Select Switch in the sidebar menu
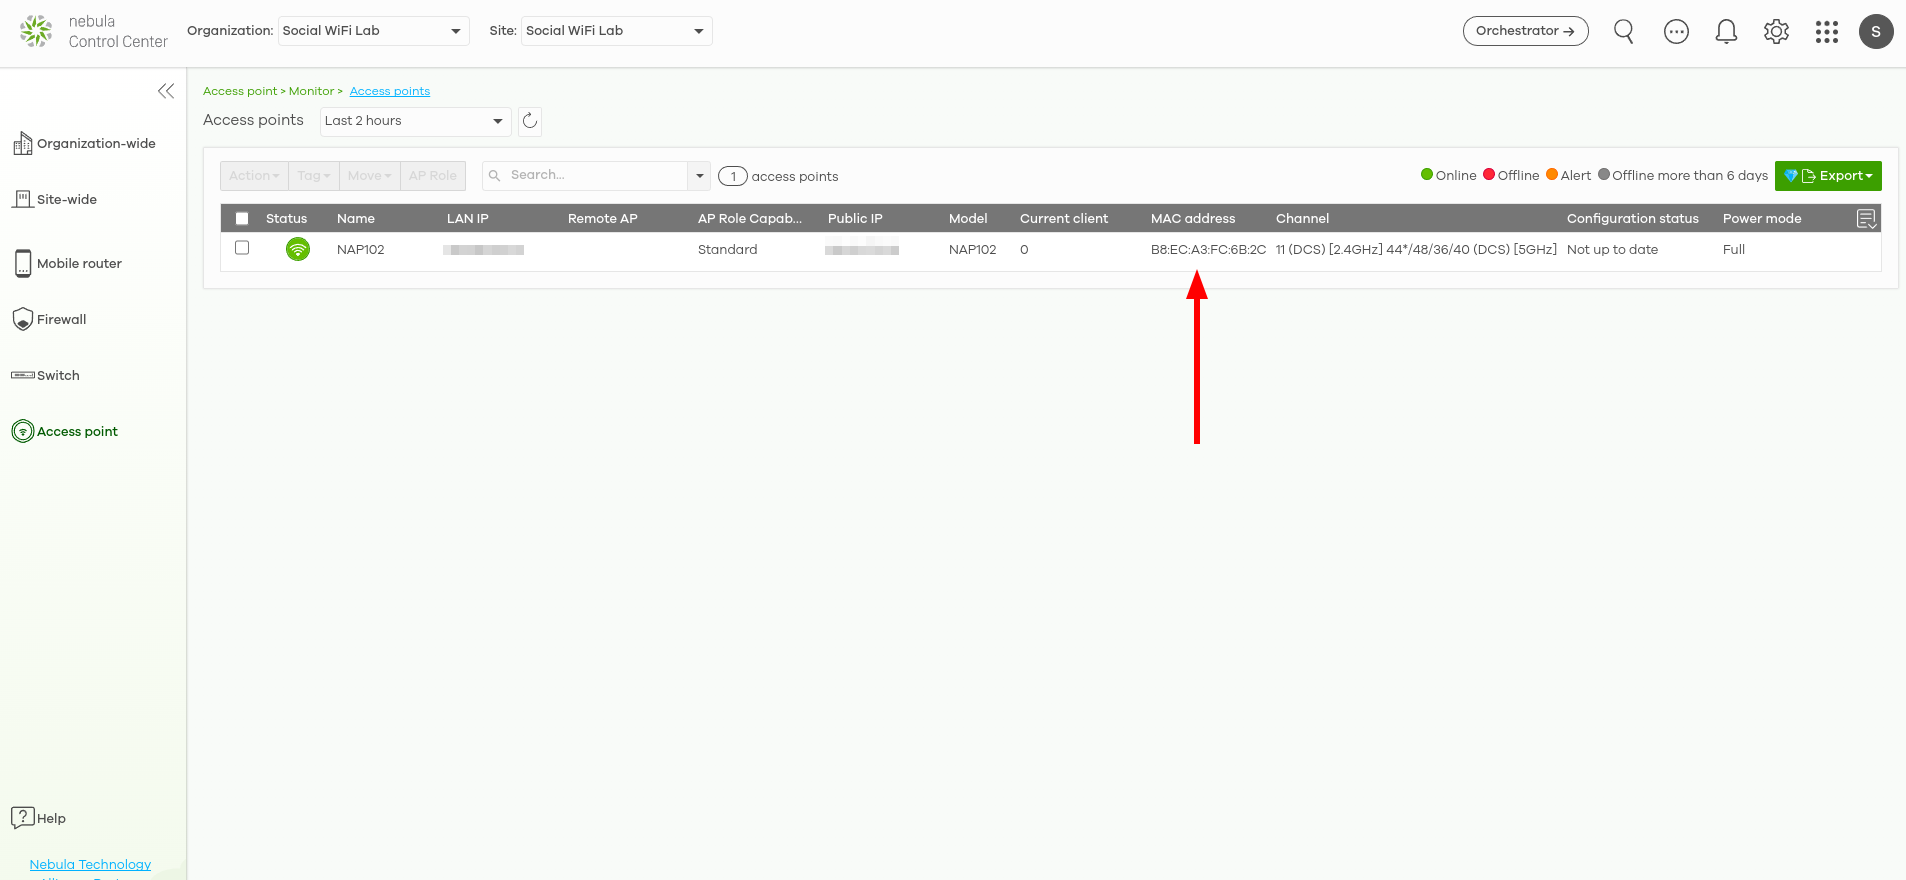Viewport: 1906px width, 880px height. pos(58,376)
